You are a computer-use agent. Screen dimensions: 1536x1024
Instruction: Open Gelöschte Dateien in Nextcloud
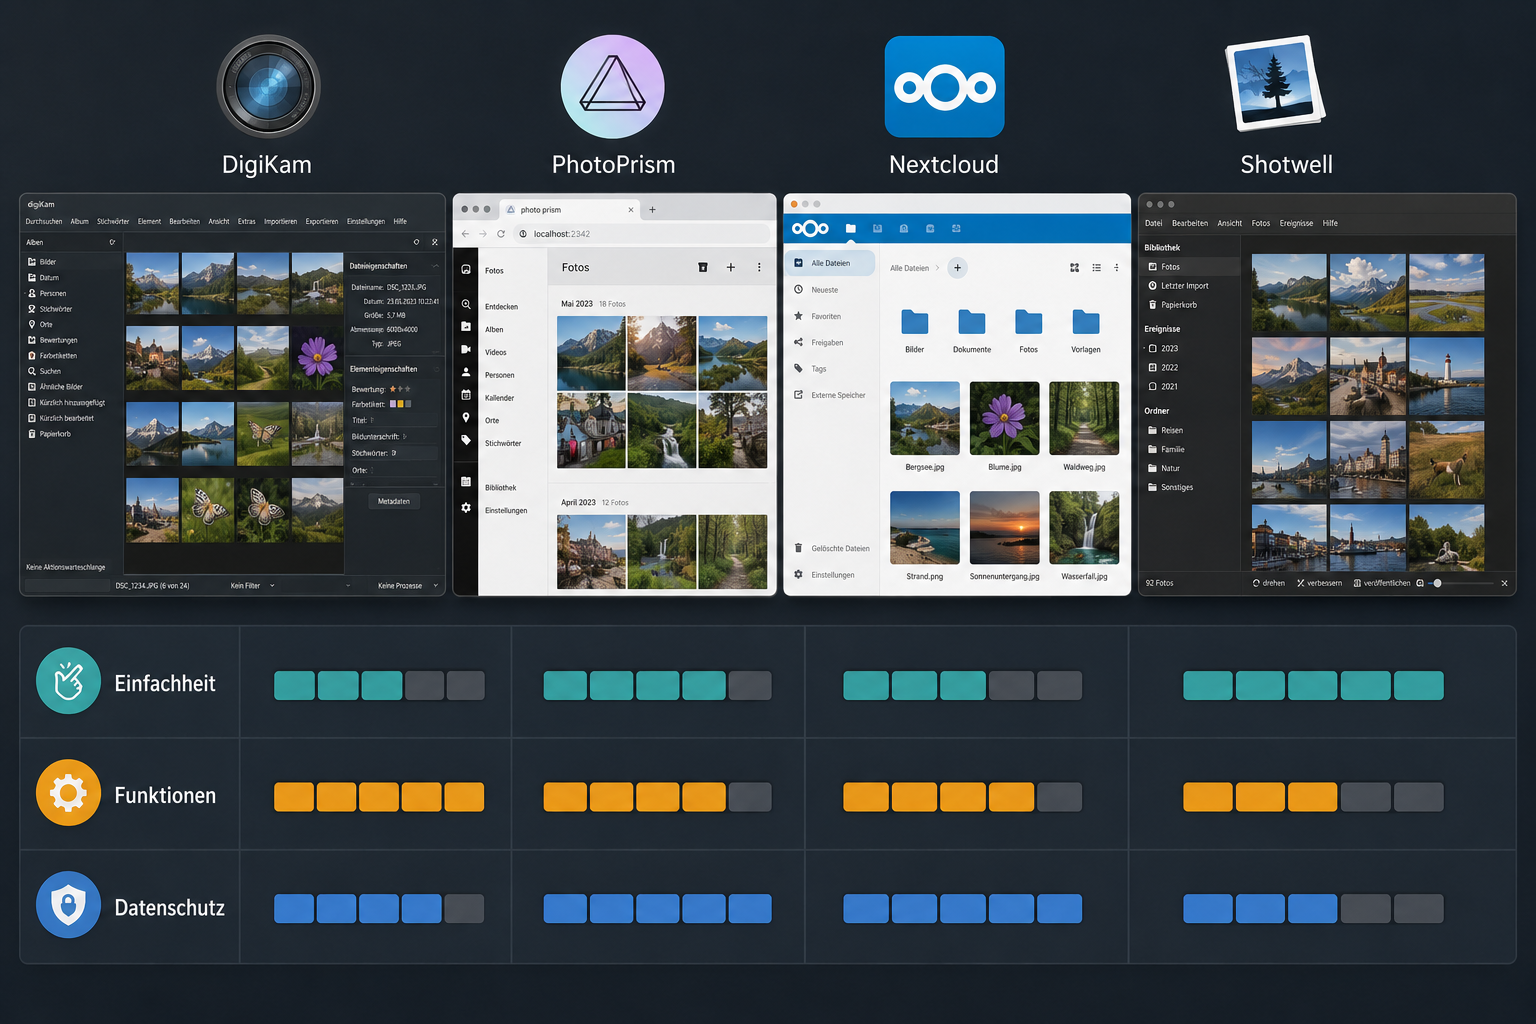click(x=831, y=548)
